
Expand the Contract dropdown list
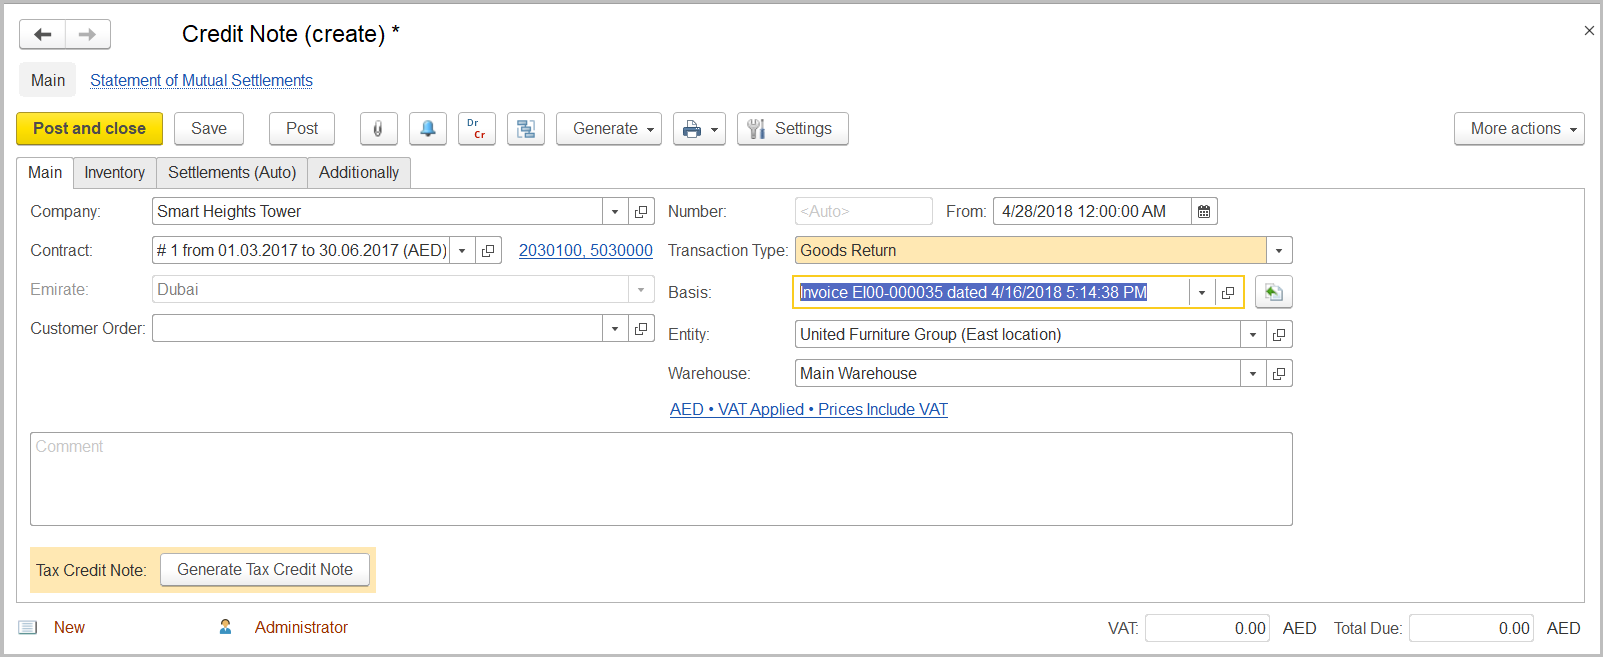pyautogui.click(x=462, y=250)
